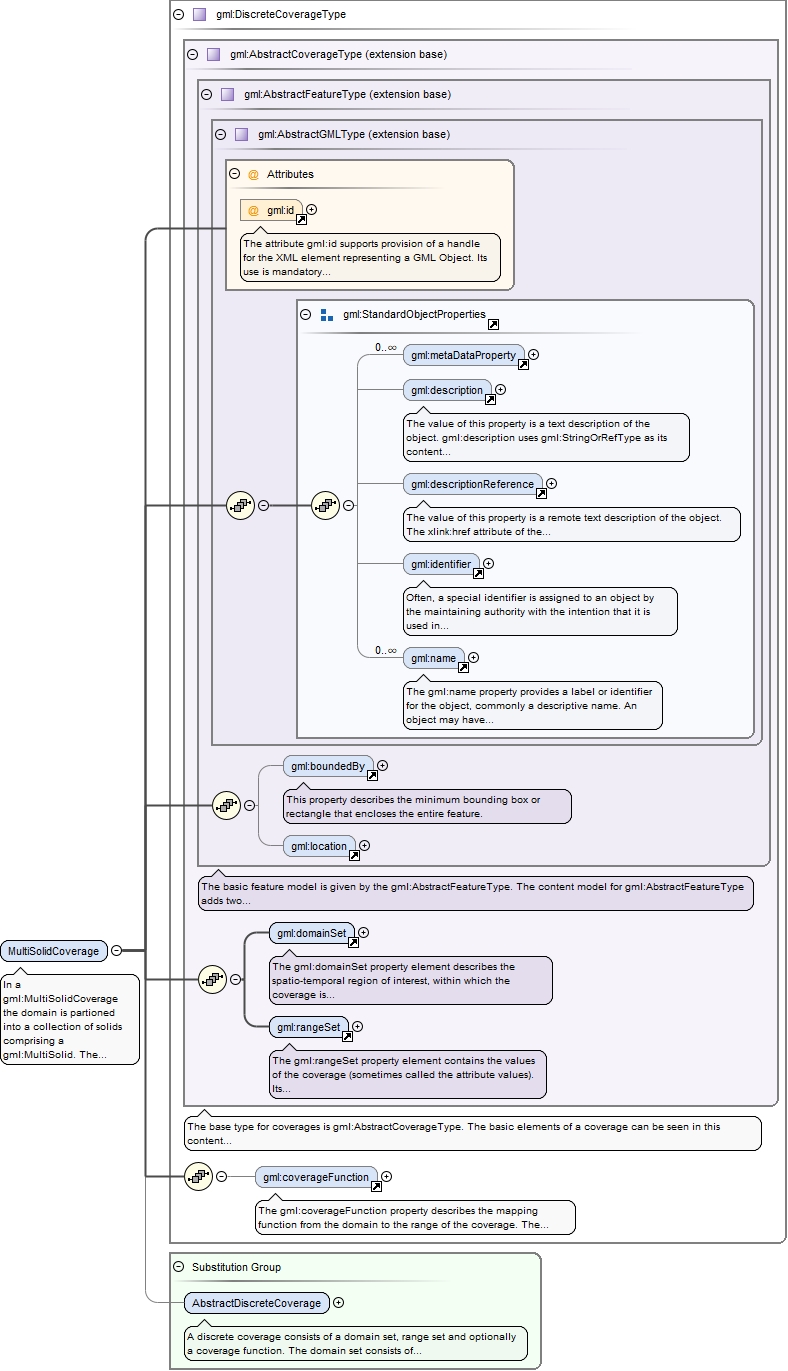Collapse gml:AbstractGMLType extension base
This screenshot has width=788, height=1371.
(220, 134)
